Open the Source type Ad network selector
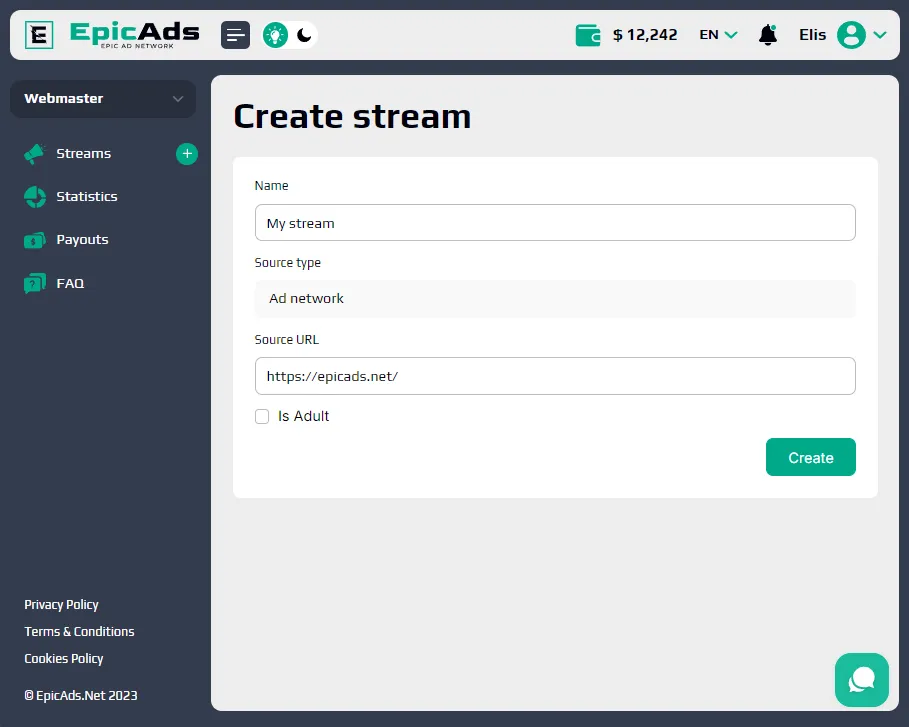Viewport: 909px width, 727px height. (x=555, y=299)
